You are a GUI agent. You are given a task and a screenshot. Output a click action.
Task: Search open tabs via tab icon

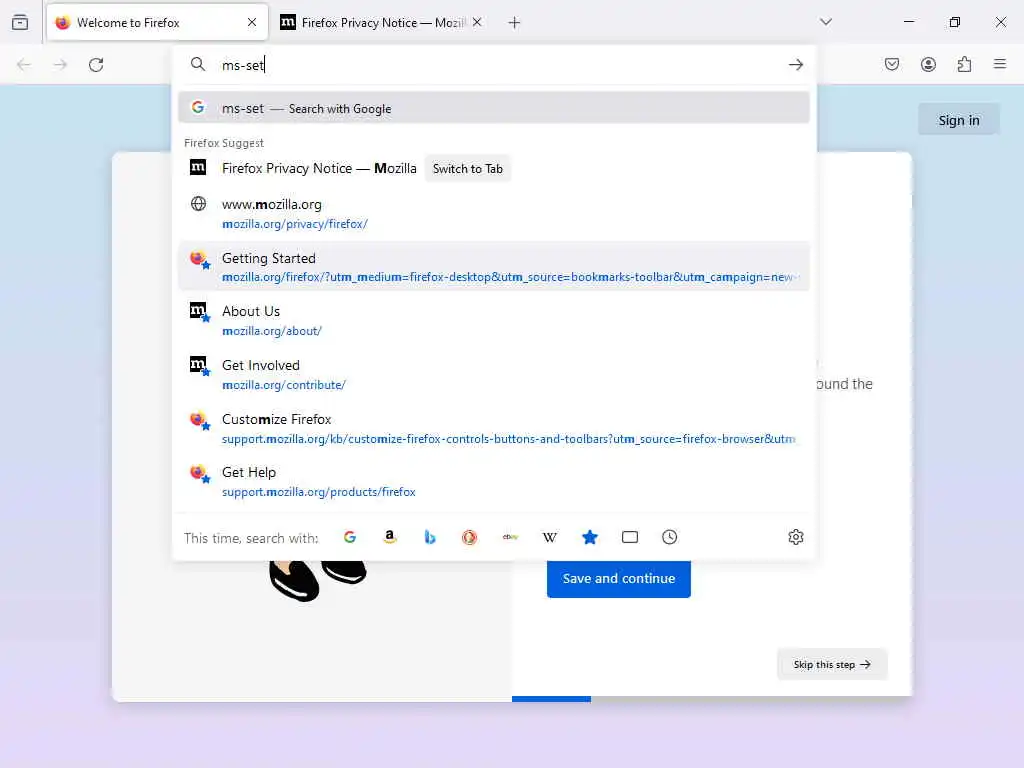(630, 537)
